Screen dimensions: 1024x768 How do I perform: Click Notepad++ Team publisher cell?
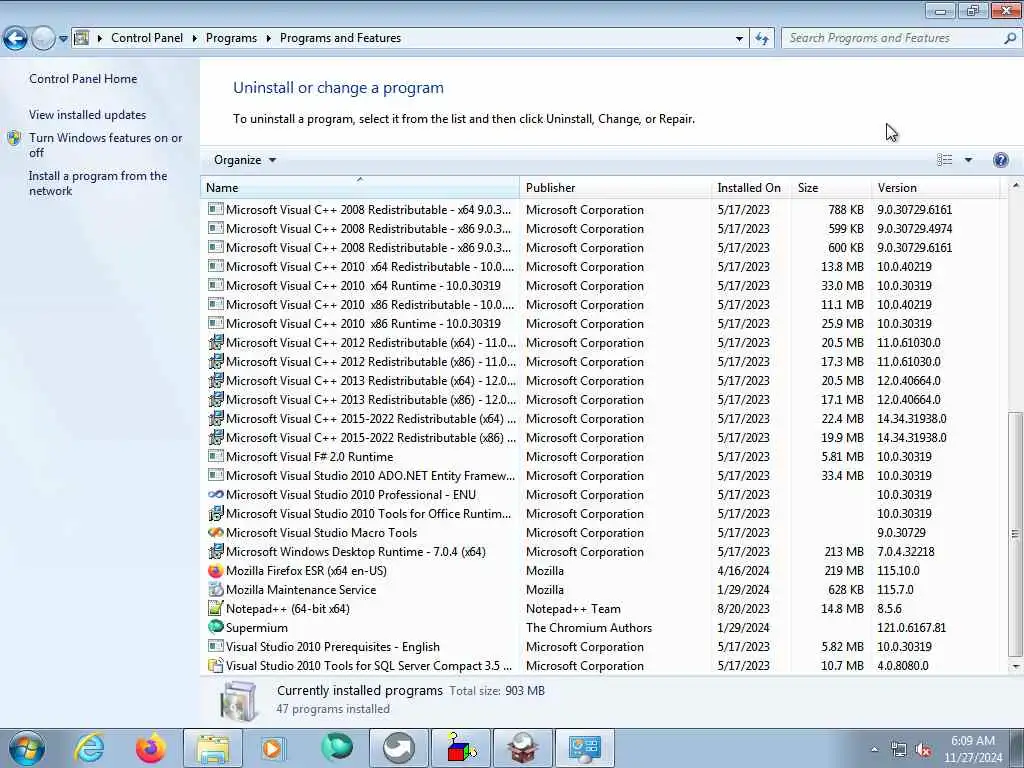click(573, 609)
